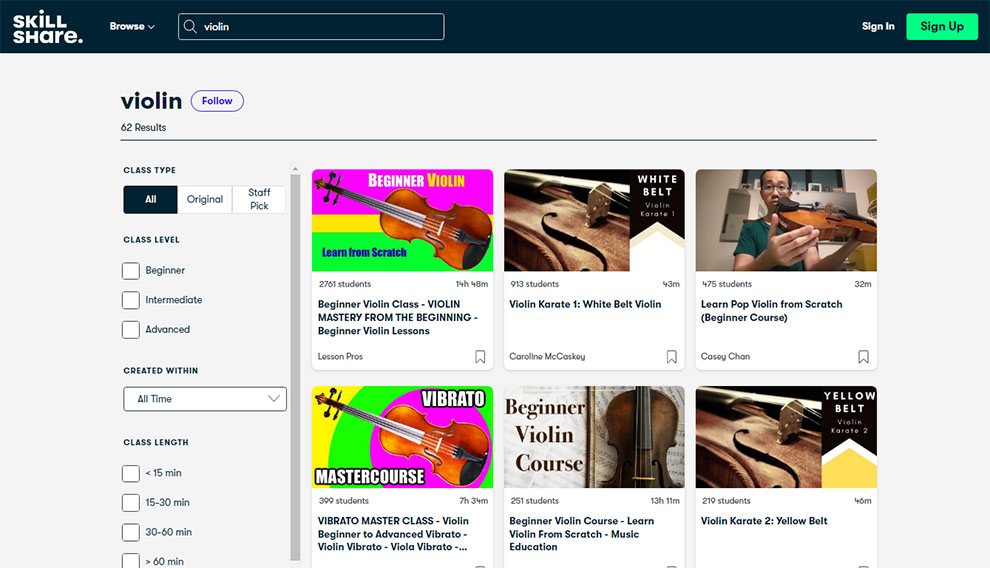Open Violin Karate 1: White Belt Violin title
This screenshot has width=990, height=568.
click(585, 304)
